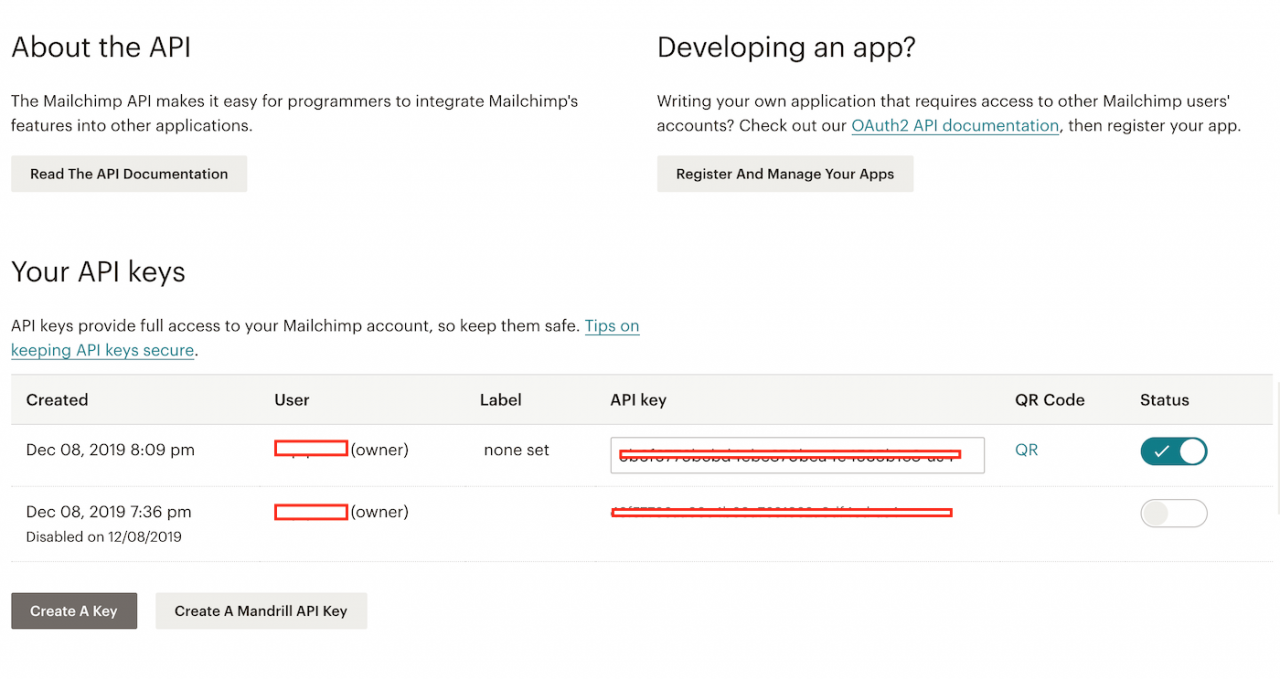Disable the active 8:09 pm API key
The height and width of the screenshot is (679, 1280).
point(1174,451)
